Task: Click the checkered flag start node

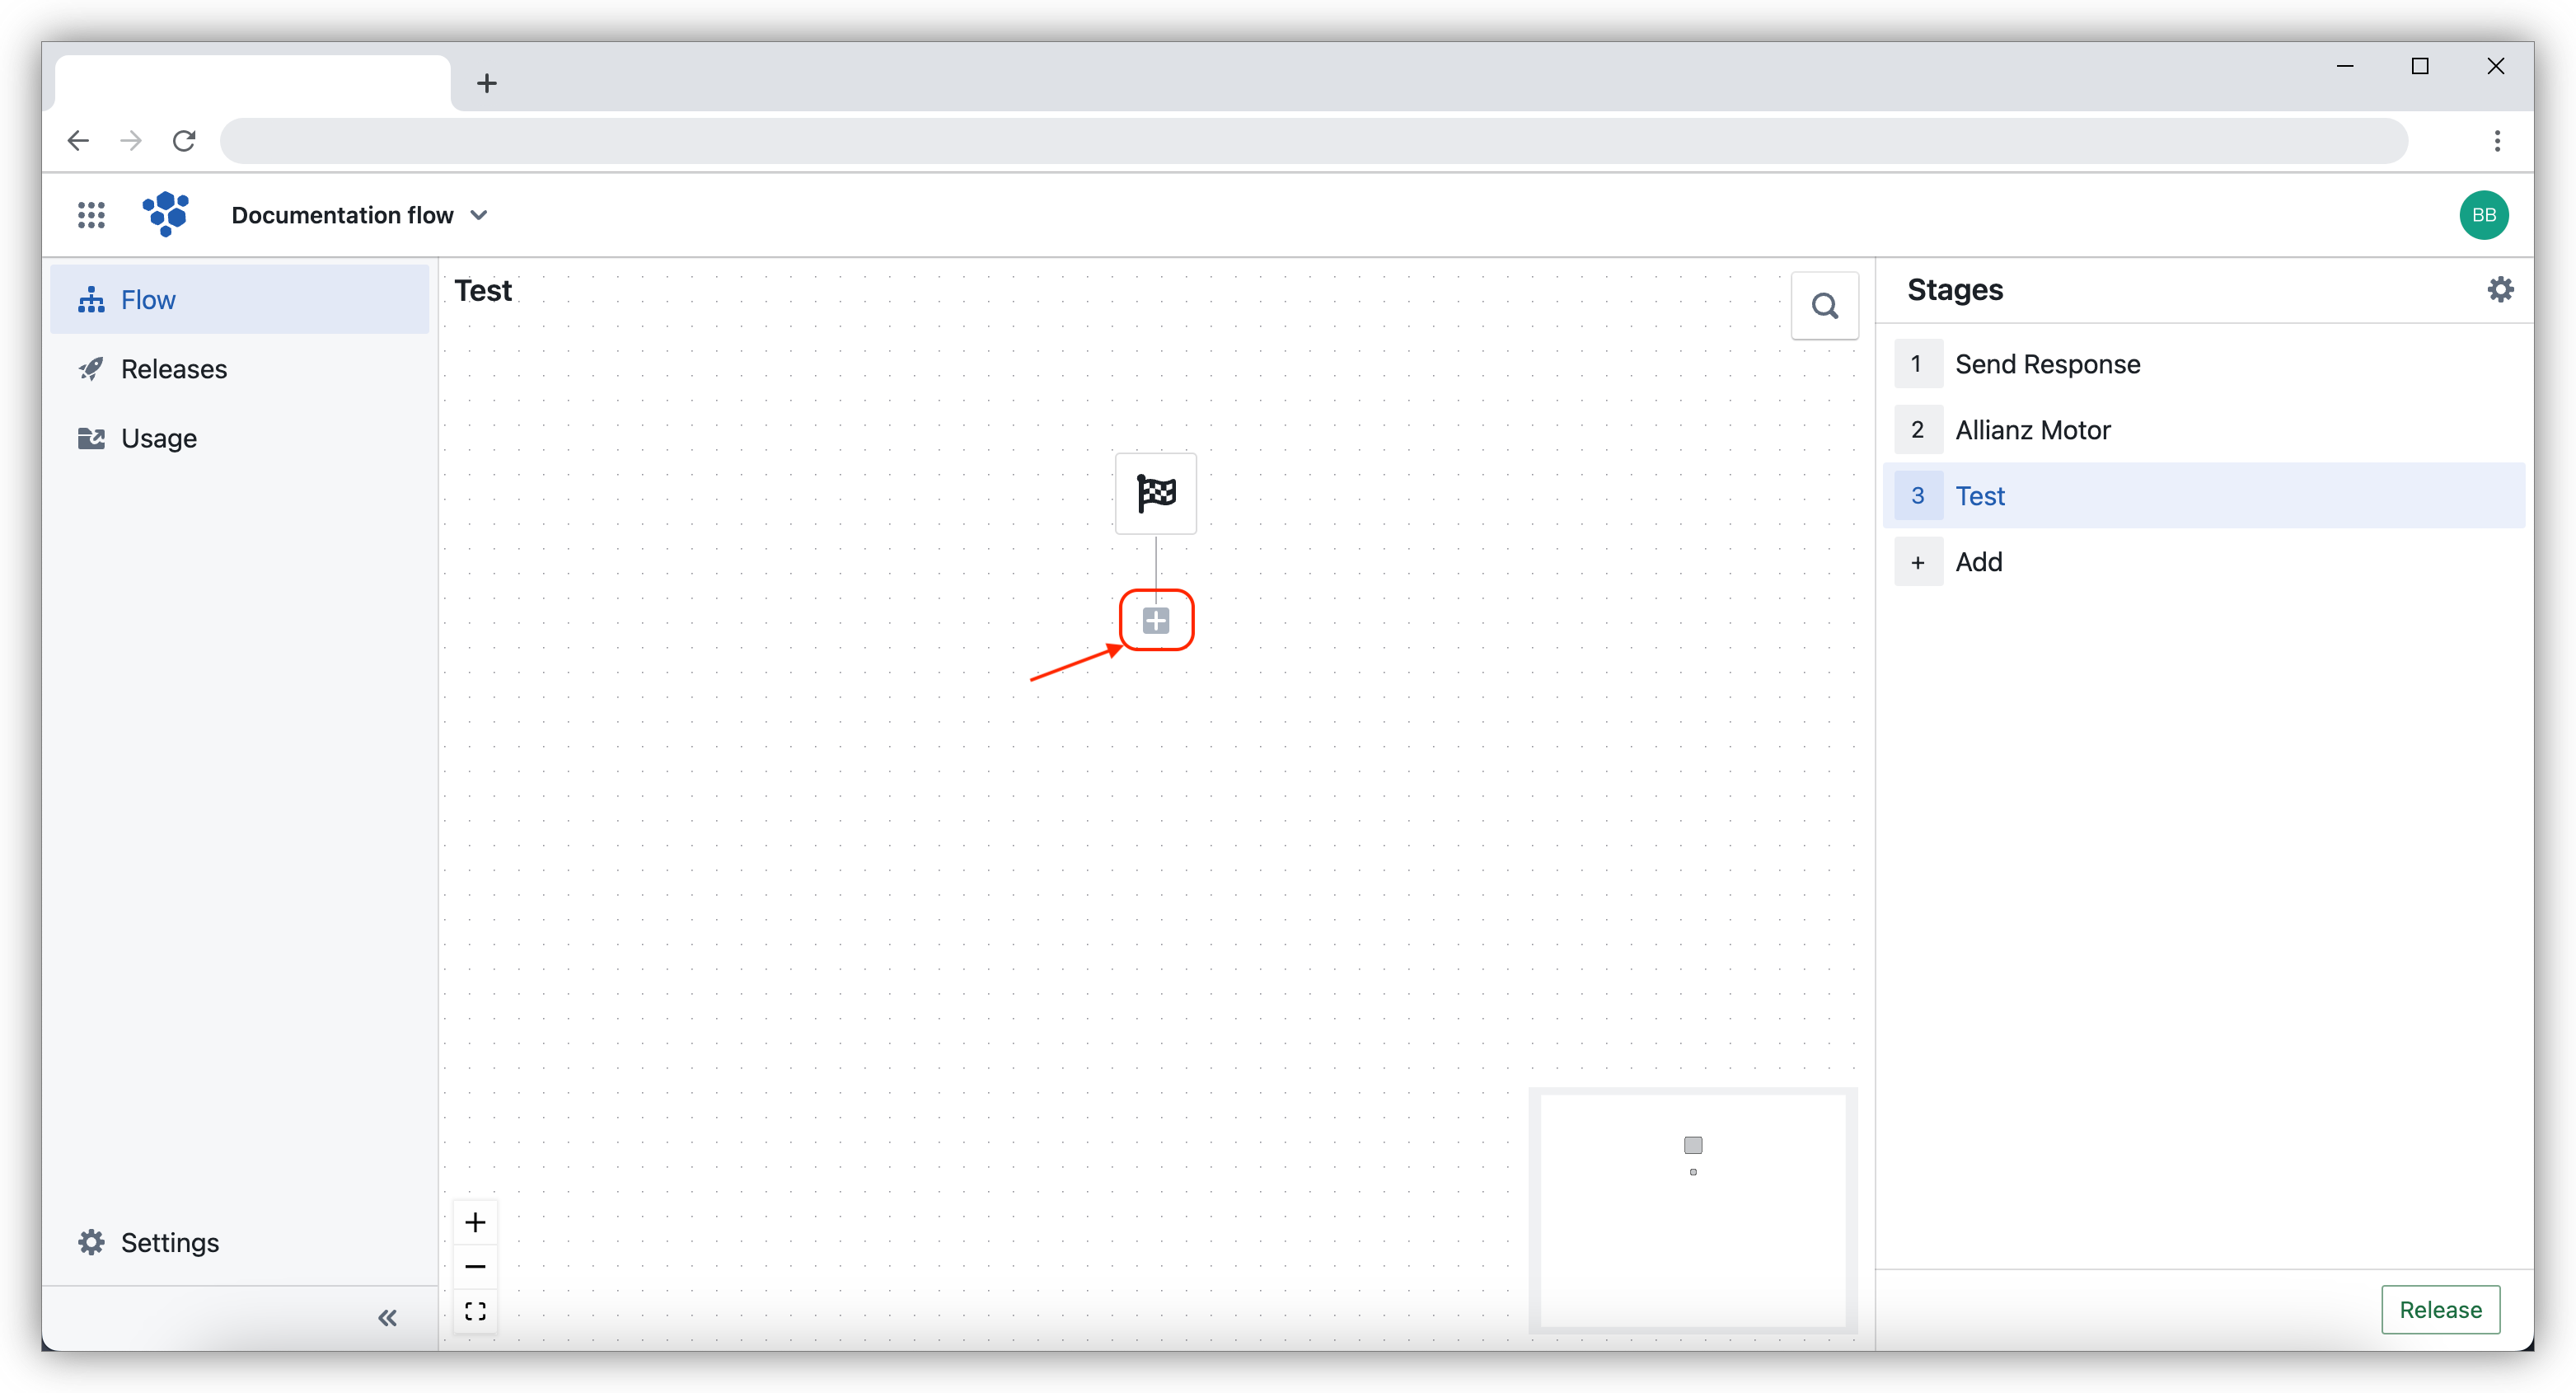Action: pyautogui.click(x=1156, y=493)
